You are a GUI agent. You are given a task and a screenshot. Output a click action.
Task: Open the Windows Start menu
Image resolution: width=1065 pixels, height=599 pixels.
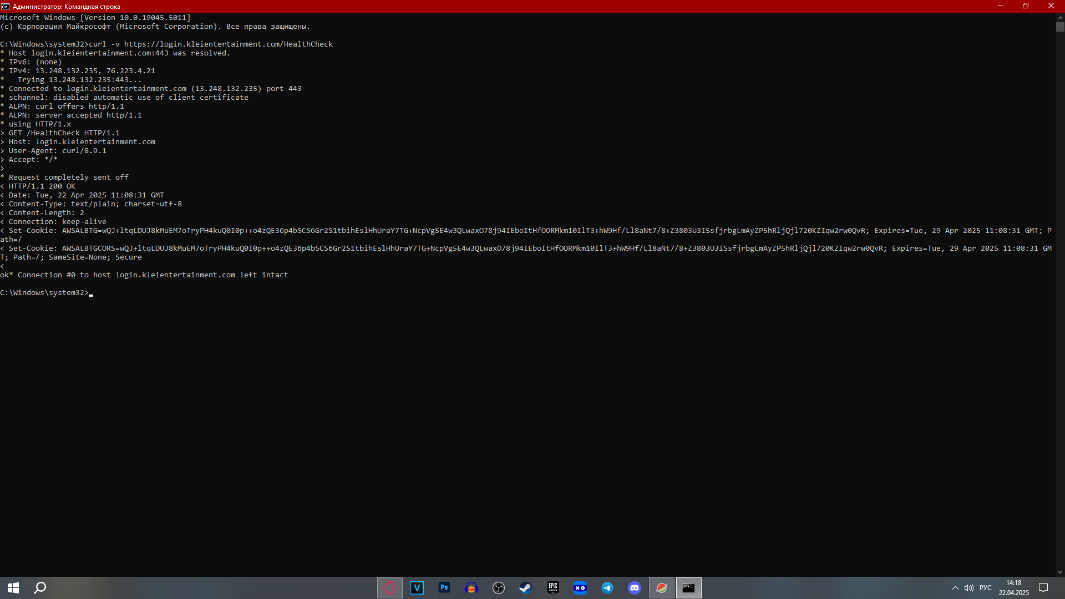coord(13,588)
